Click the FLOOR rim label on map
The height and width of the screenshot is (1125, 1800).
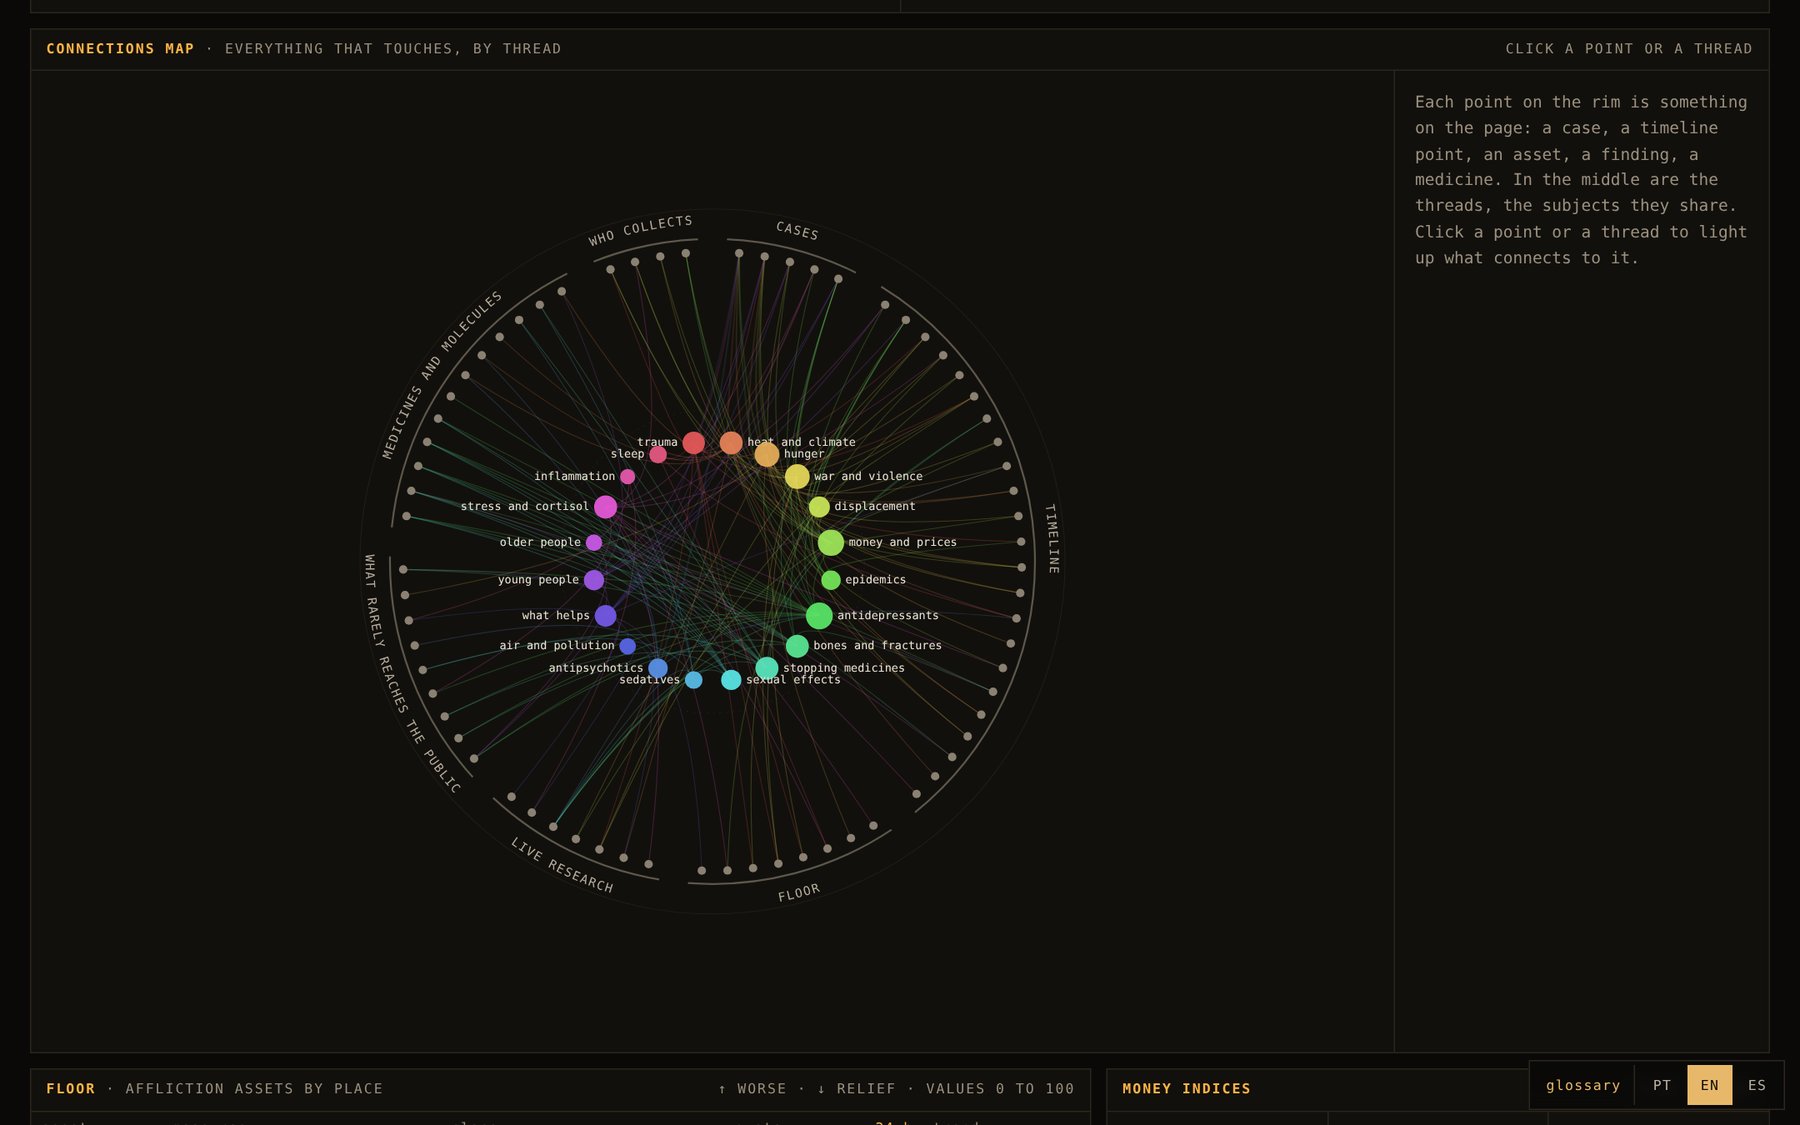[799, 892]
